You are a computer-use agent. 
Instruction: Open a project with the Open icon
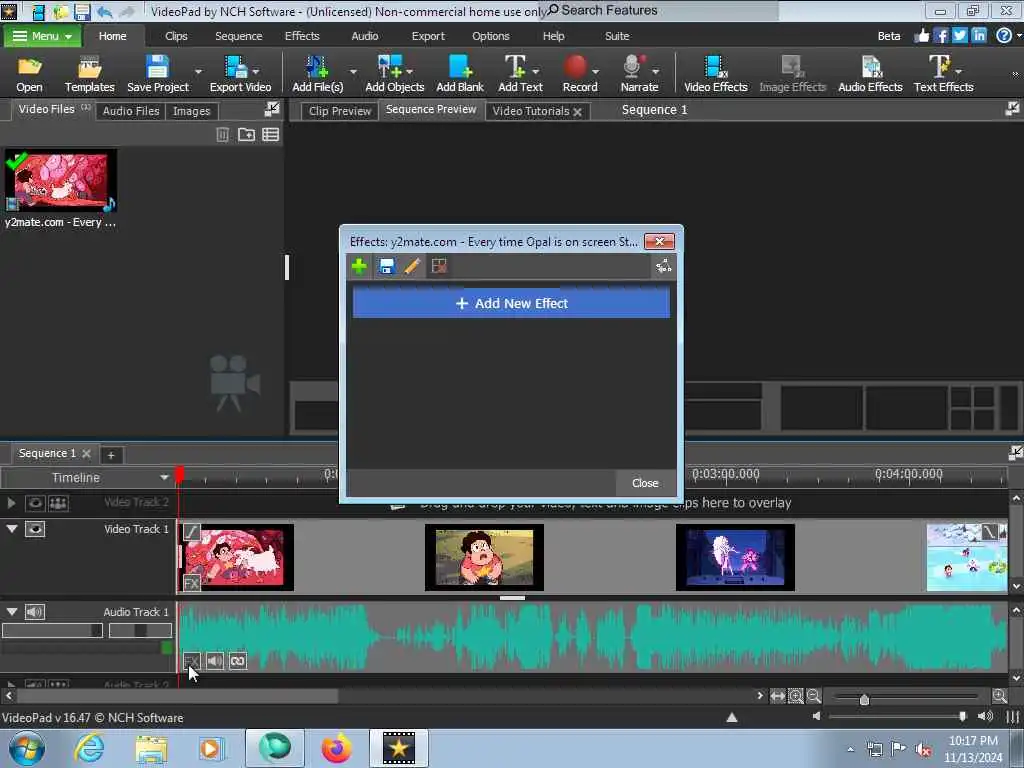coord(29,74)
